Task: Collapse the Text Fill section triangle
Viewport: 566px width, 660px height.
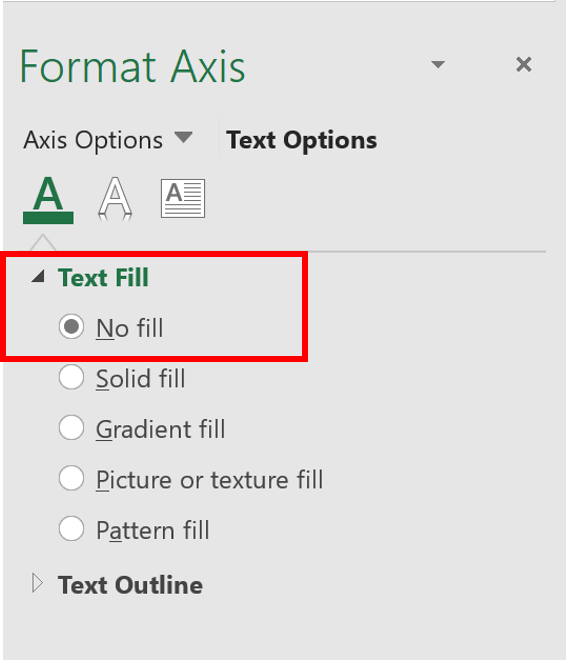Action: point(38,277)
